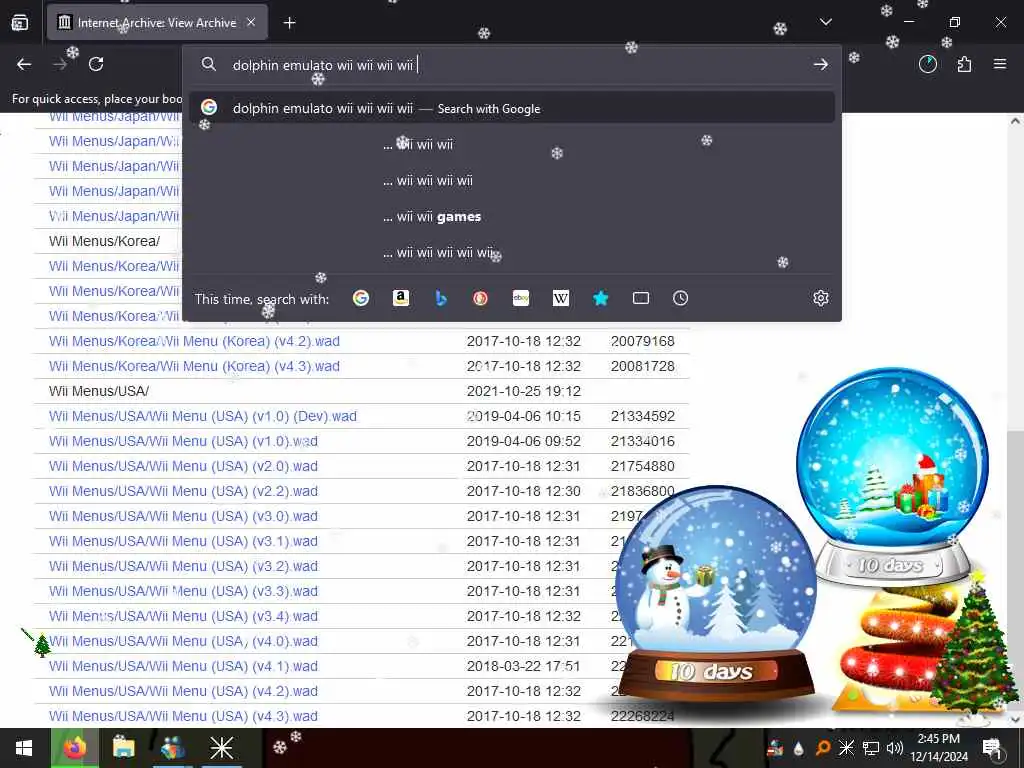This screenshot has width=1024, height=768.
Task: Open the network tray icon
Action: [870, 748]
